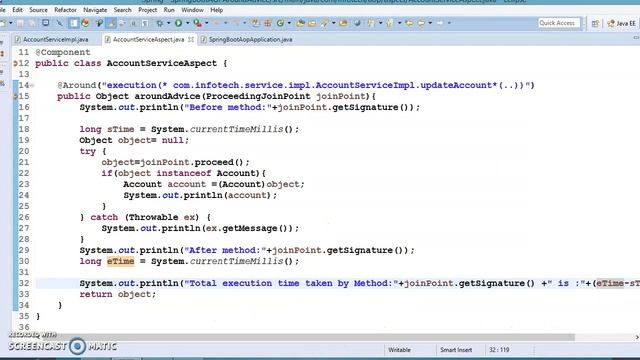Open the Debug dropdown arrow

[169, 23]
